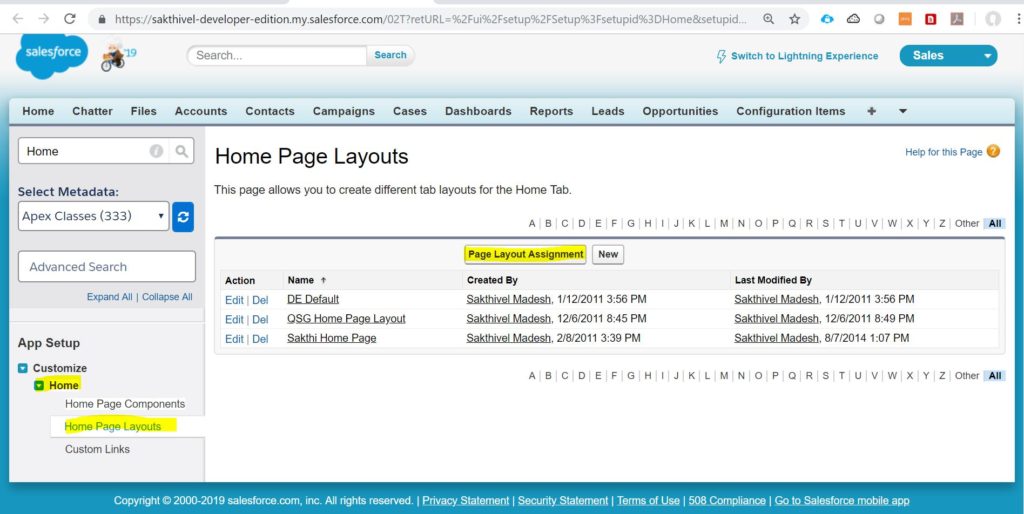Screen dimensions: 1024x514
Task: Click into the global Search field
Action: (x=277, y=56)
